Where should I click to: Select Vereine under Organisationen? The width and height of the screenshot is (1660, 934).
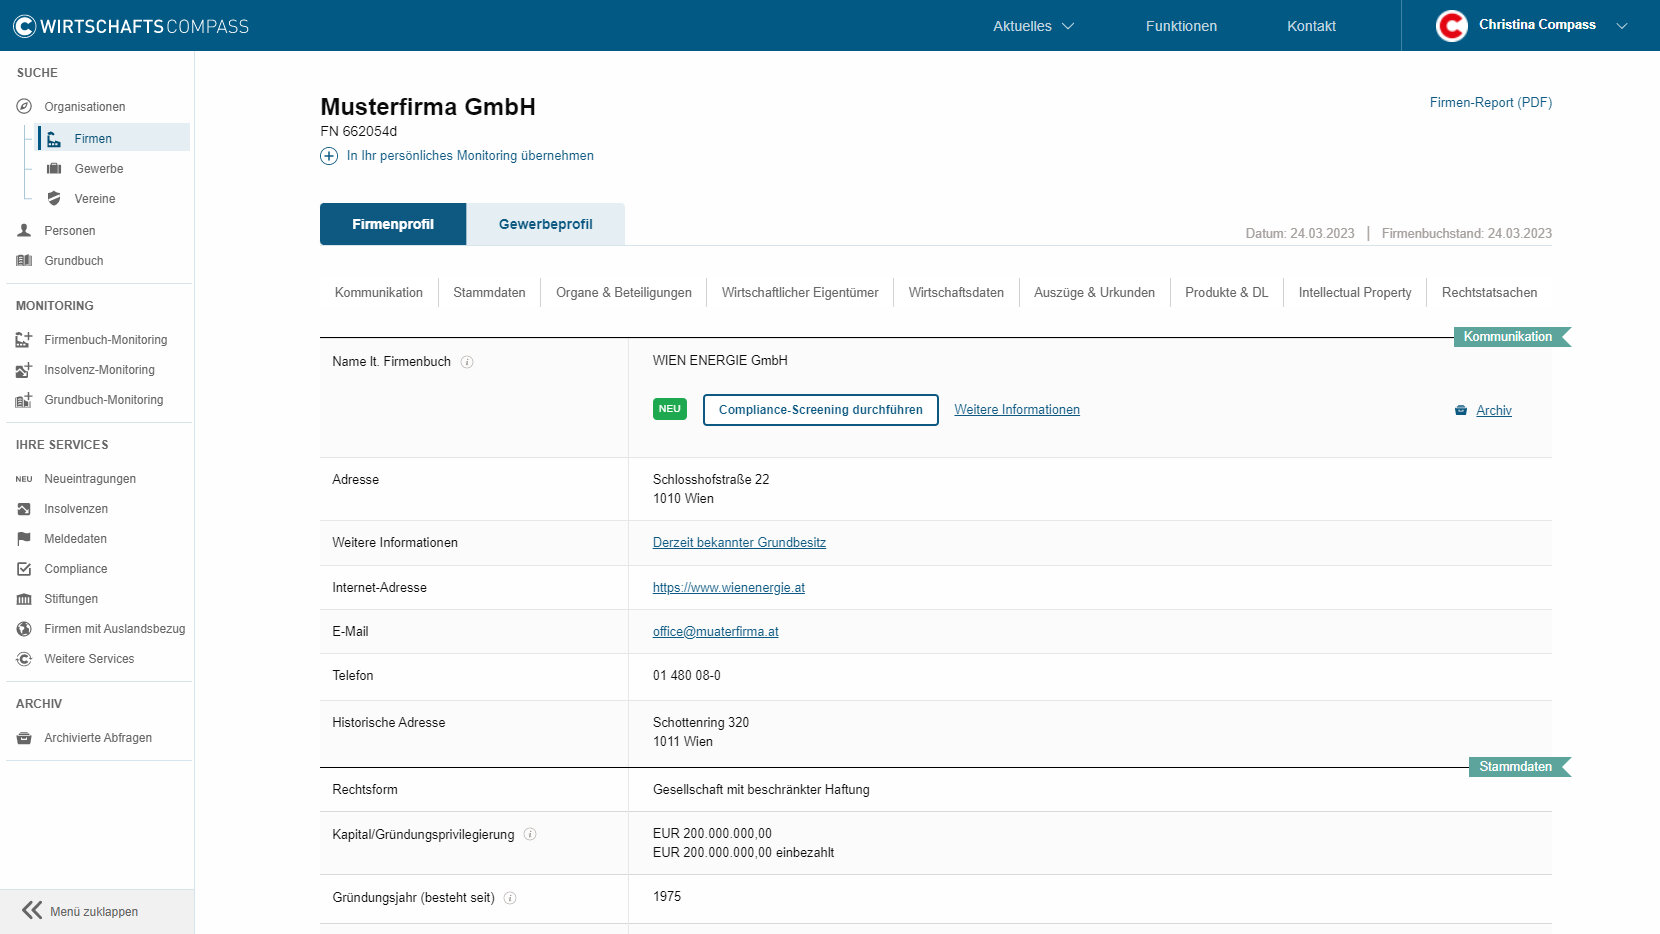click(x=95, y=199)
